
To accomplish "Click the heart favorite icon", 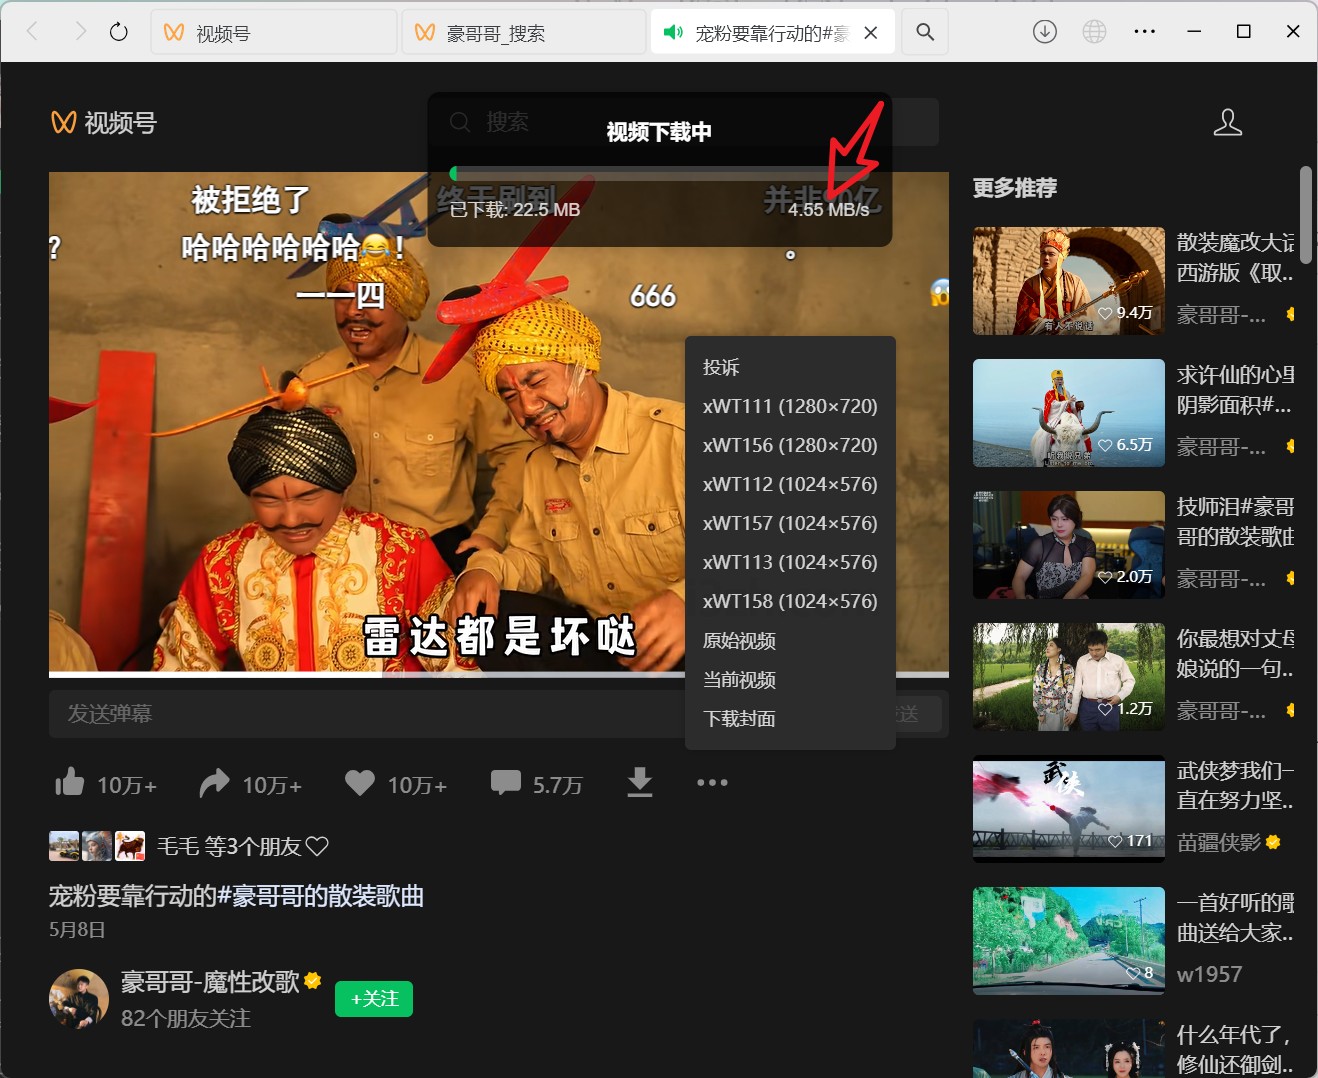I will coord(359,783).
